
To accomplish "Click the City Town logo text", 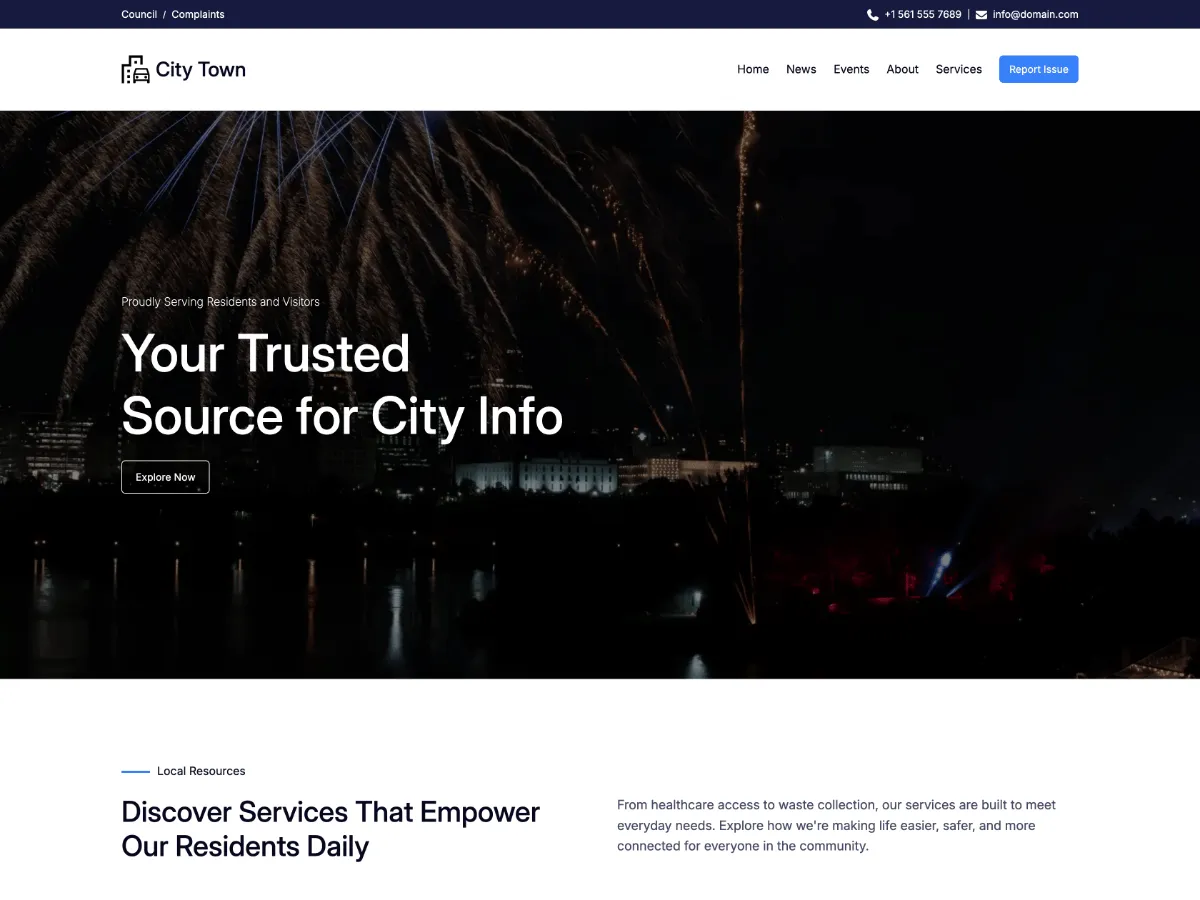I will (201, 69).
